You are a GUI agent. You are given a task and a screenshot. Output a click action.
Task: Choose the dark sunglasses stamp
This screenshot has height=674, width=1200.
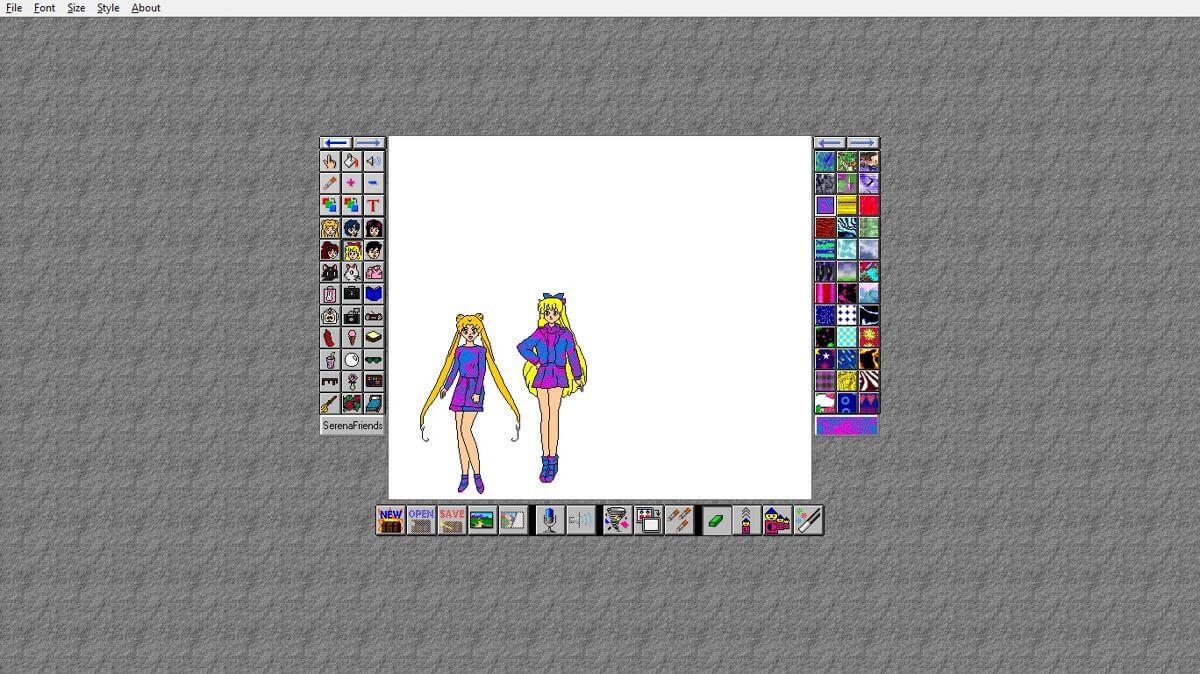pyautogui.click(x=373, y=359)
